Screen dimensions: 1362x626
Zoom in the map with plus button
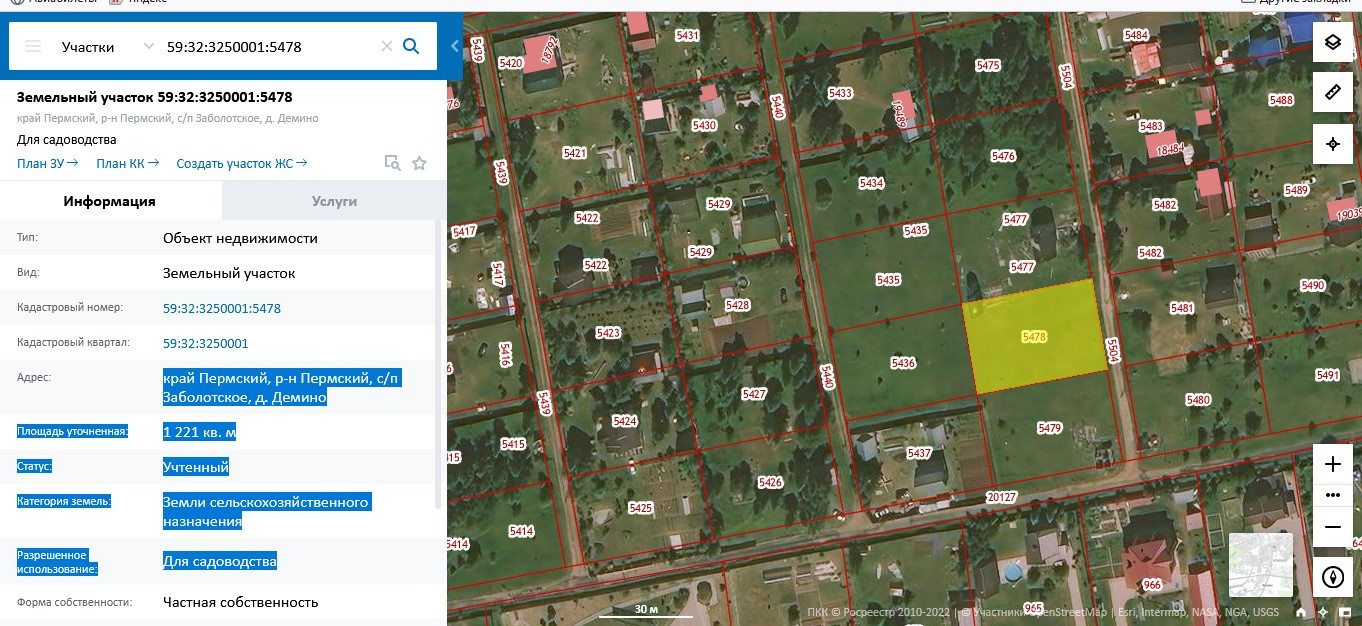(x=1332, y=464)
